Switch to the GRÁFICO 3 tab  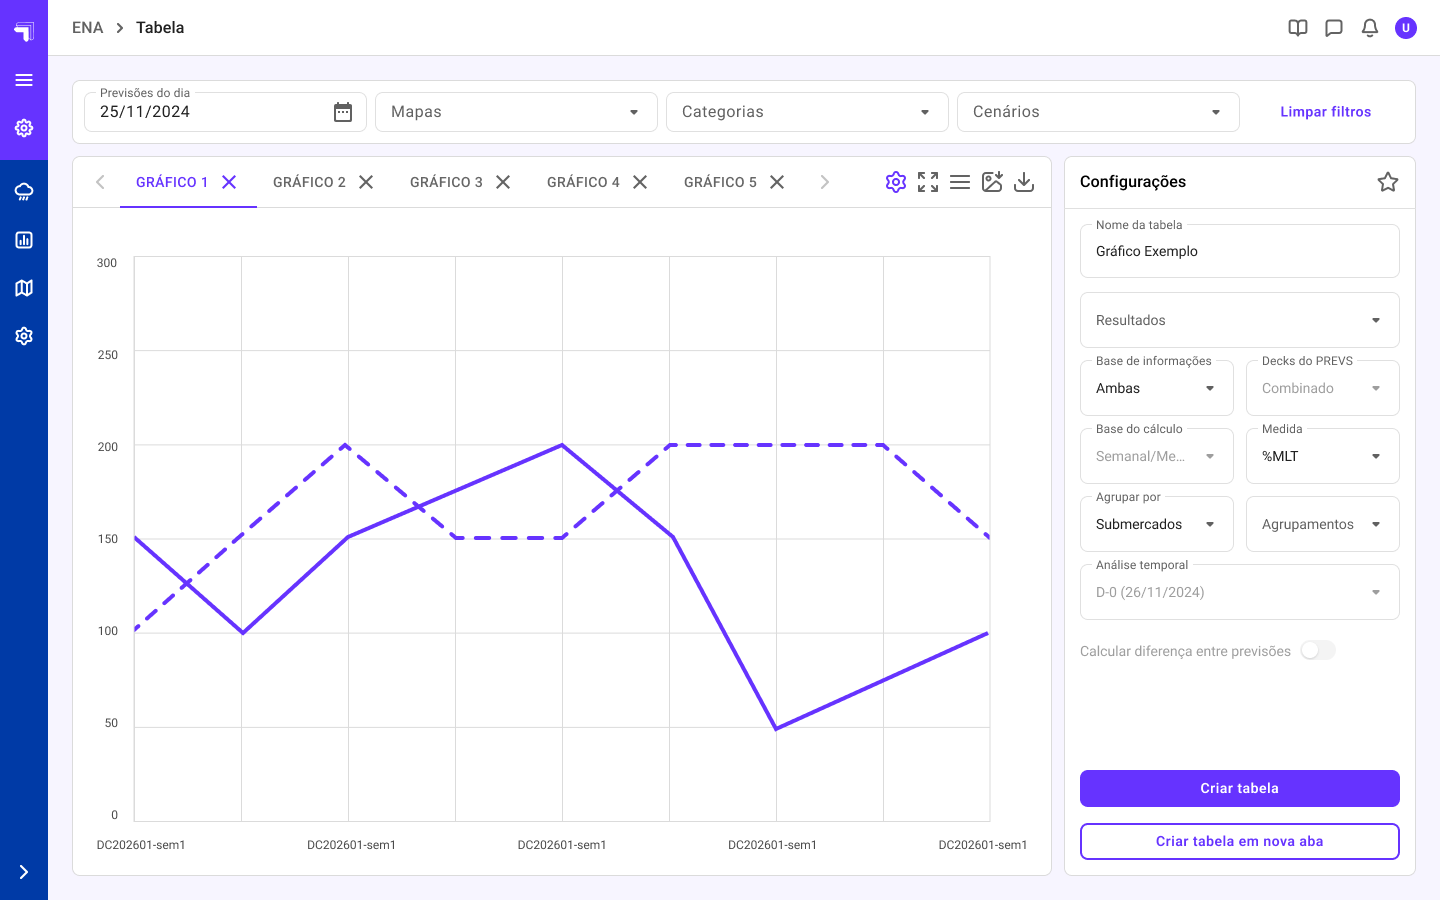[x=446, y=182]
